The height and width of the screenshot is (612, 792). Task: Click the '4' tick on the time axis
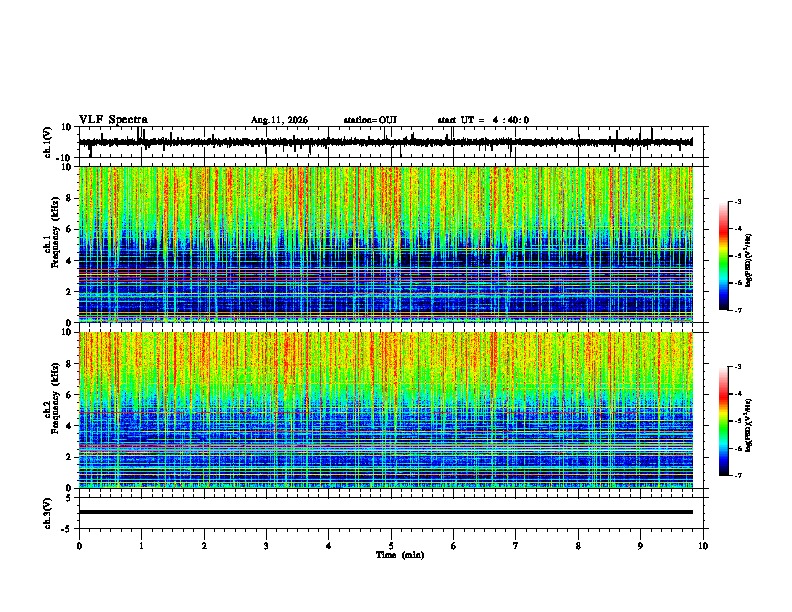click(x=329, y=546)
